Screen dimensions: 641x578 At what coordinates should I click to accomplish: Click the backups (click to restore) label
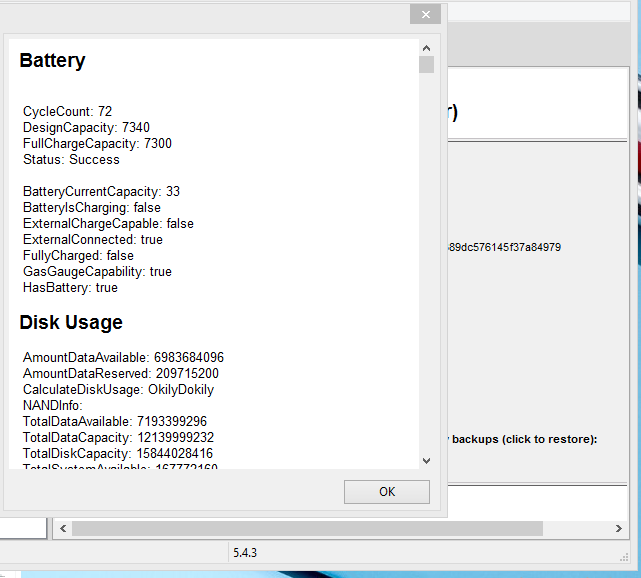pyautogui.click(x=522, y=439)
